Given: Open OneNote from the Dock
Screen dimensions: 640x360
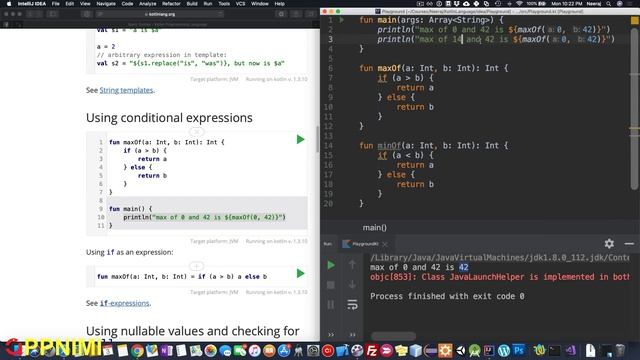Looking at the screenshot, I should 167,351.
